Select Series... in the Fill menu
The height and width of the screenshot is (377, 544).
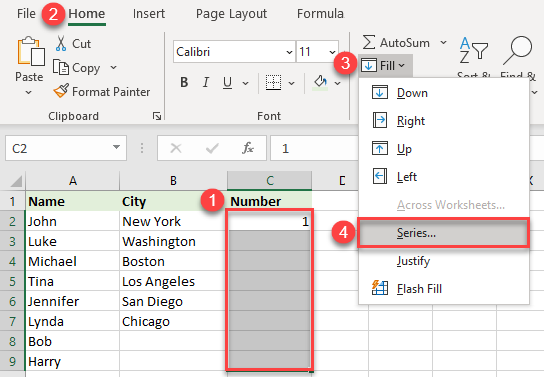443,233
